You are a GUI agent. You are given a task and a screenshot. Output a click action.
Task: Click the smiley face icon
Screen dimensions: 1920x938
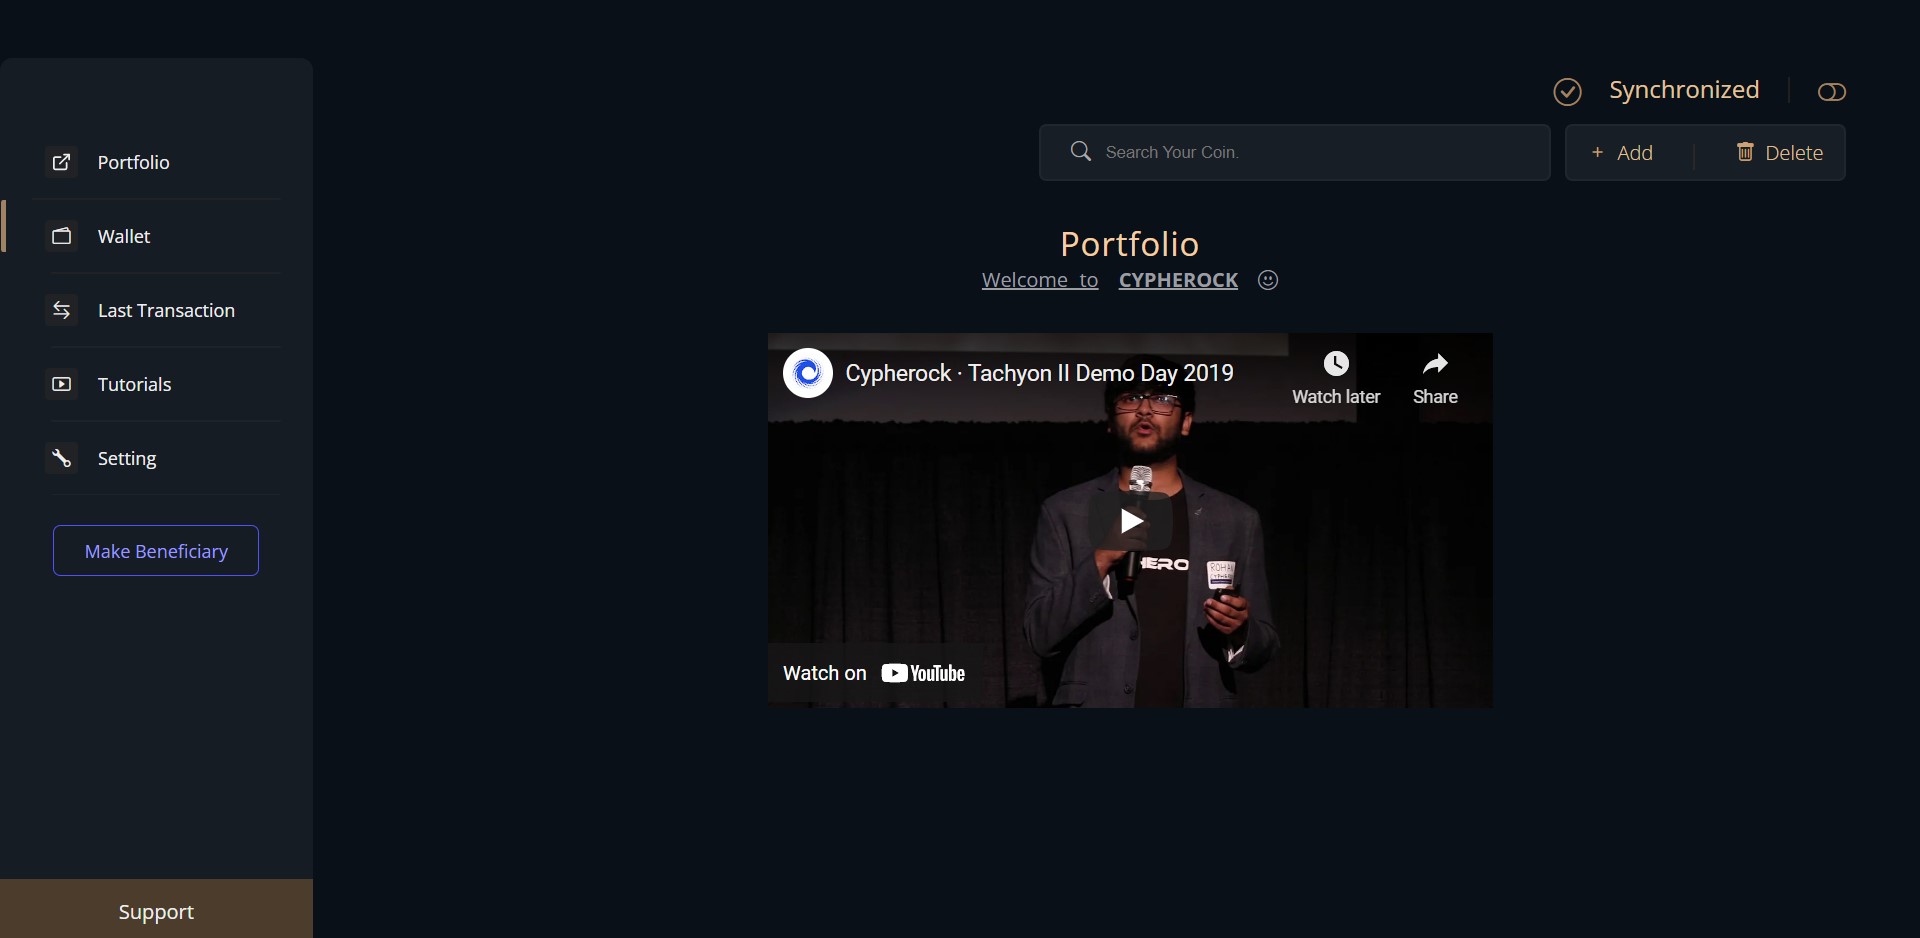point(1268,280)
